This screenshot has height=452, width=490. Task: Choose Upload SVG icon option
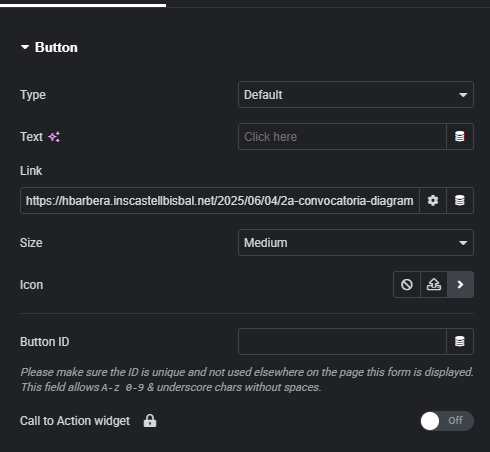point(434,285)
